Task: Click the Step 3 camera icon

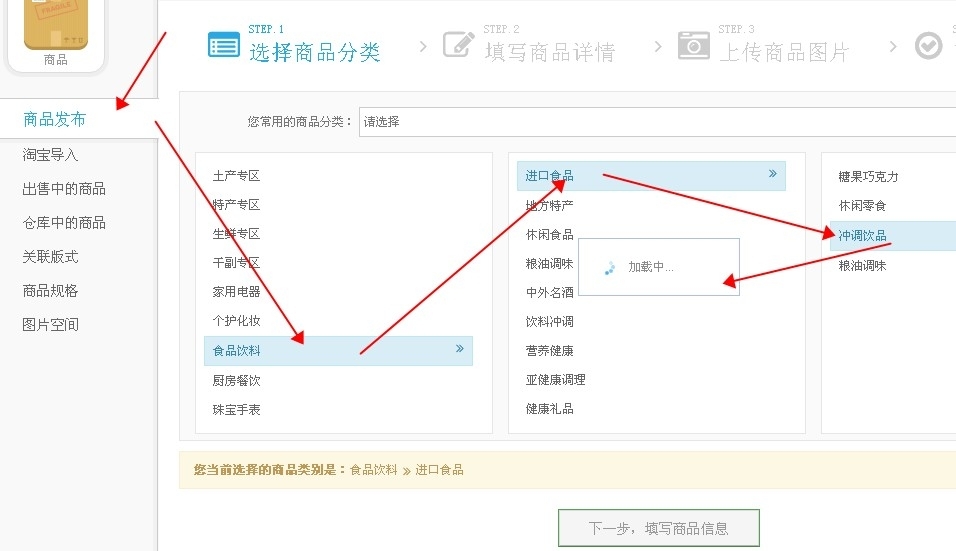Action: point(694,45)
